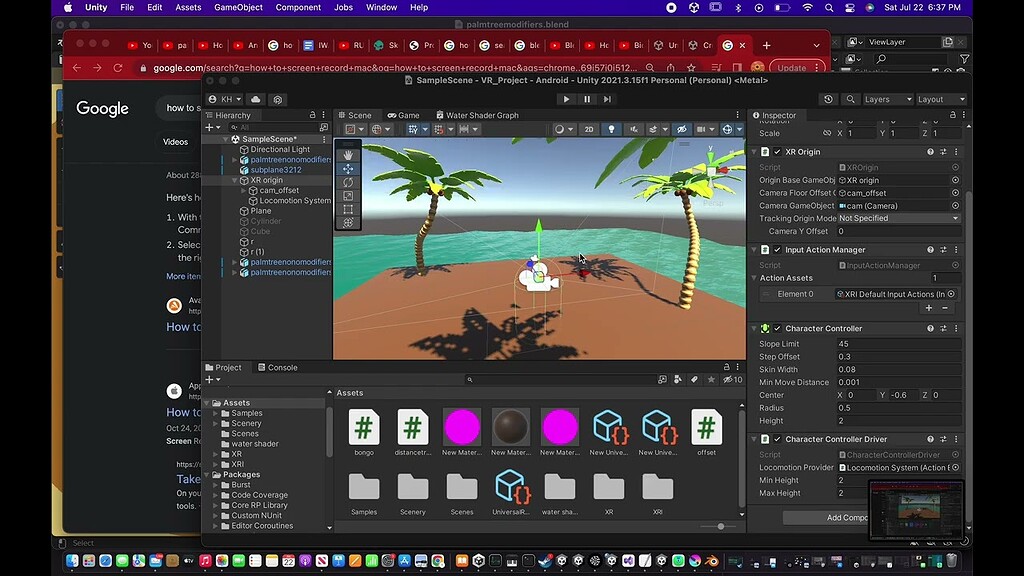Image resolution: width=1024 pixels, height=576 pixels.
Task: Open the Tracking Origin Mode dropdown
Action: (x=897, y=218)
